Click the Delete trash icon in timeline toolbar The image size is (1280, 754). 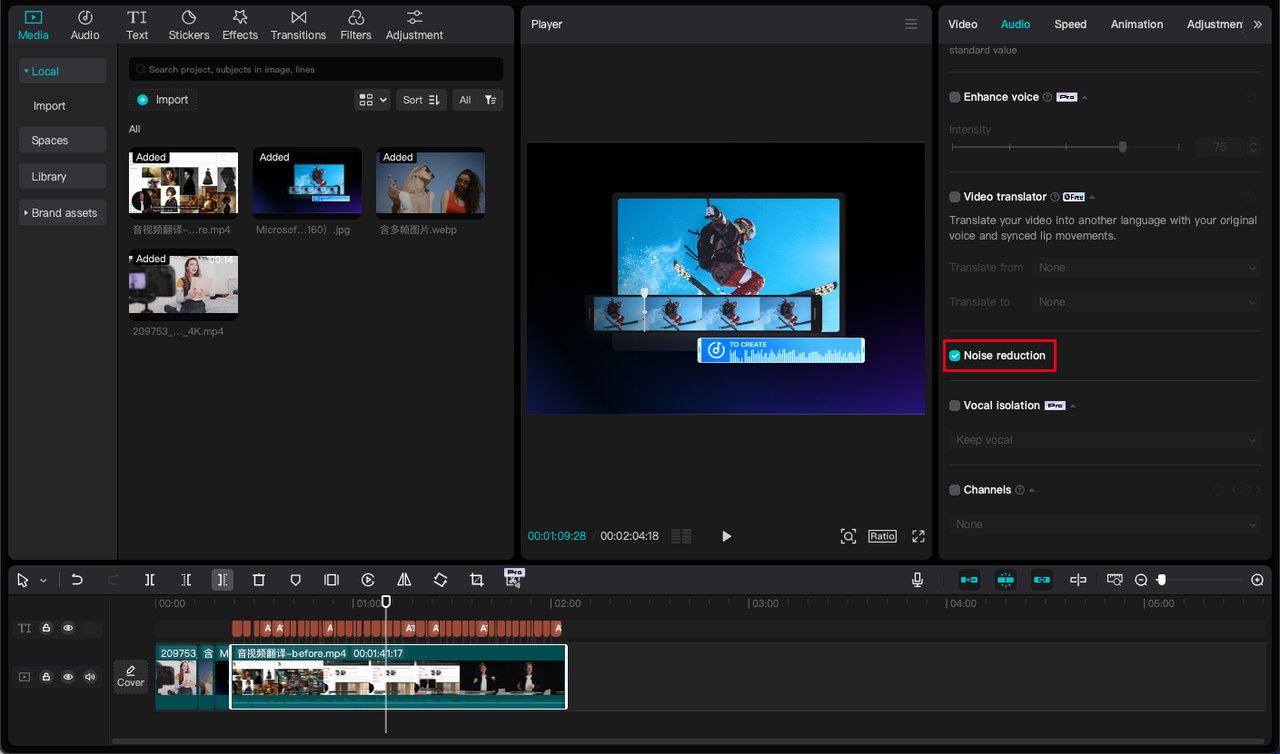point(259,580)
